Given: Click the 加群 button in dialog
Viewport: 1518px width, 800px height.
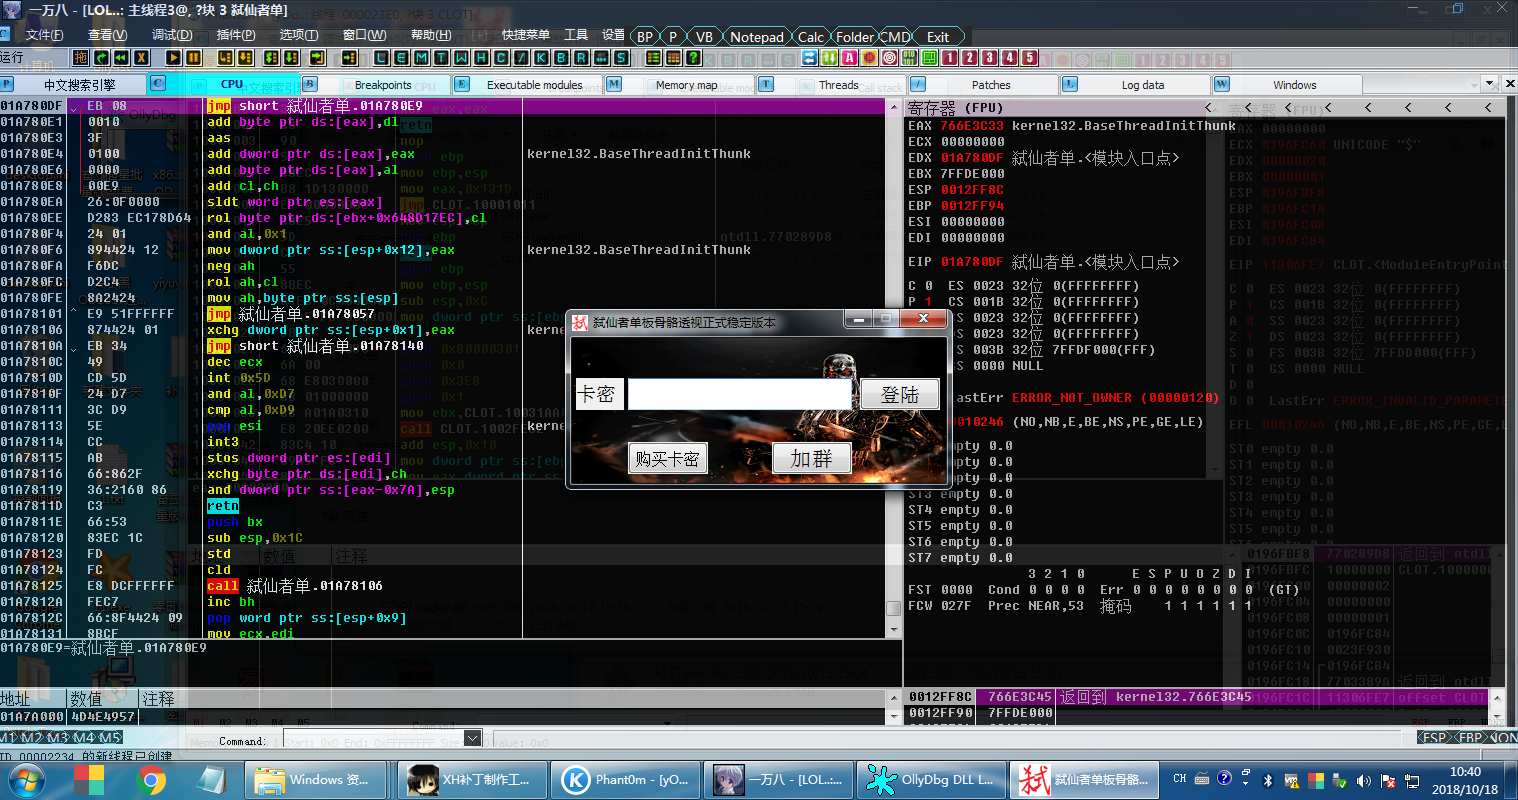Looking at the screenshot, I should click(811, 459).
